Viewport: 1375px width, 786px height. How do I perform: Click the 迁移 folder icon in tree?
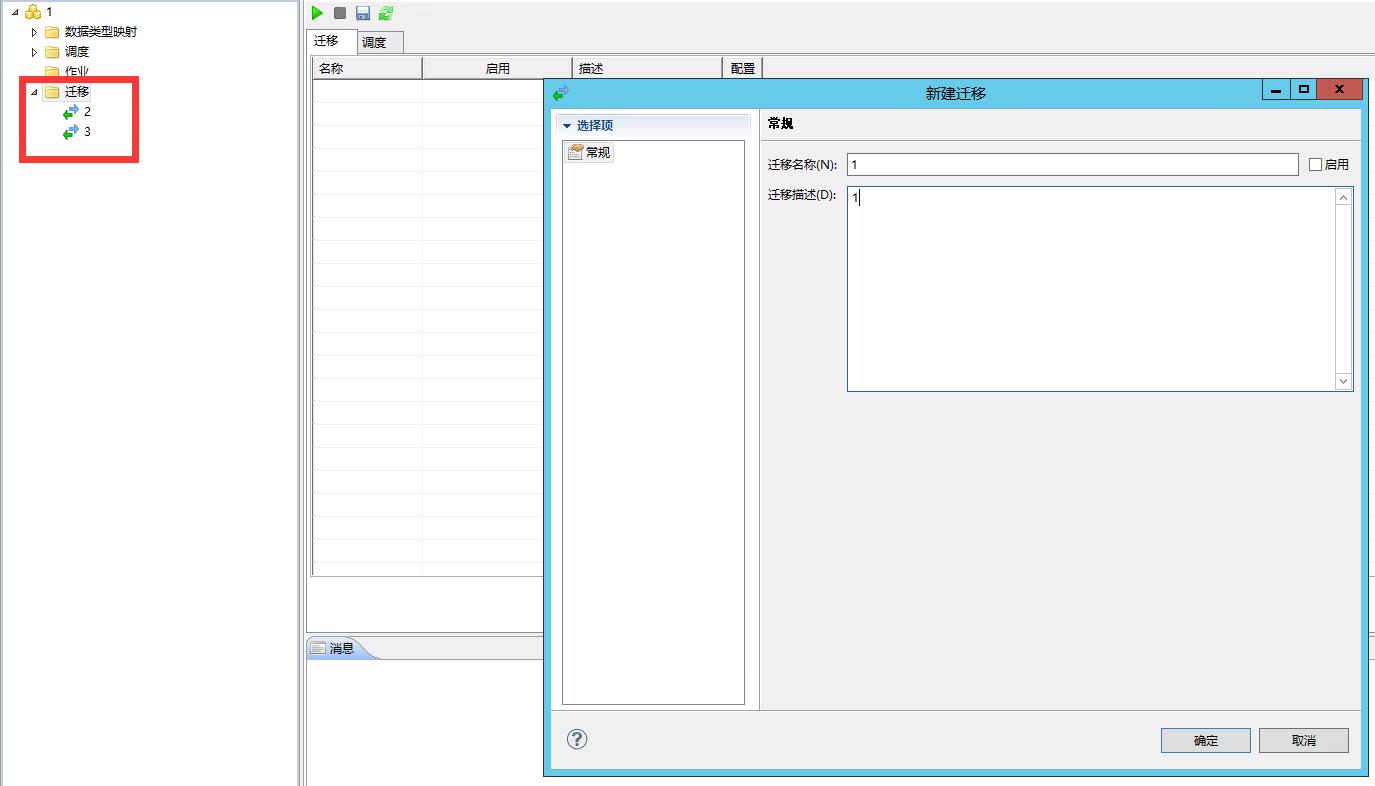pyautogui.click(x=52, y=92)
